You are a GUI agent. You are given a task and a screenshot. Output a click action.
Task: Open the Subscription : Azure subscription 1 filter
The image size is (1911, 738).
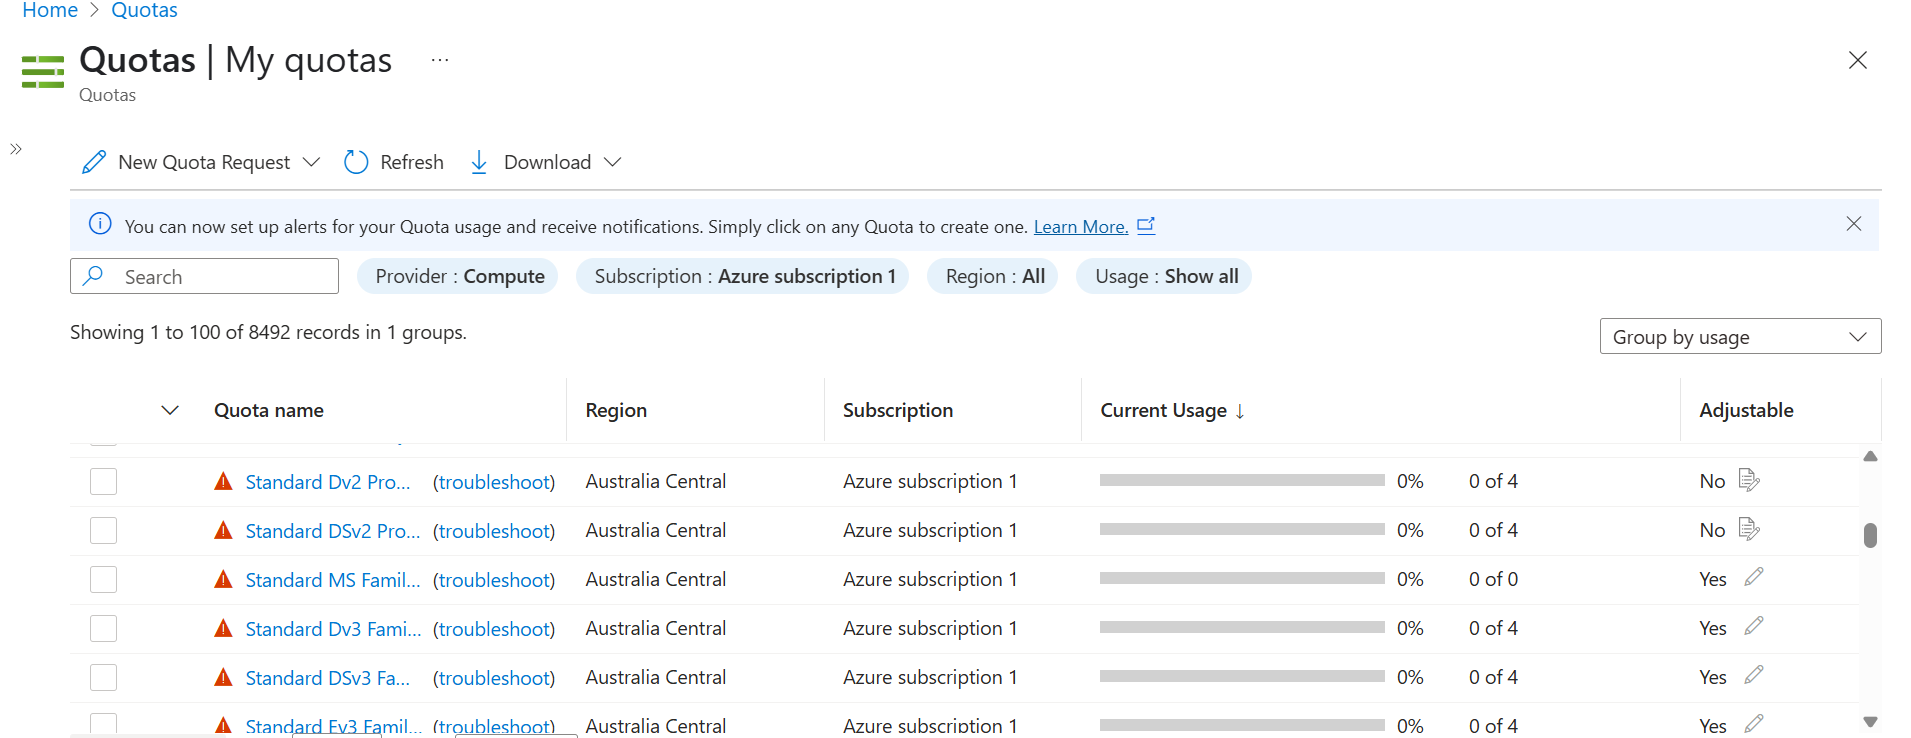pyautogui.click(x=744, y=276)
